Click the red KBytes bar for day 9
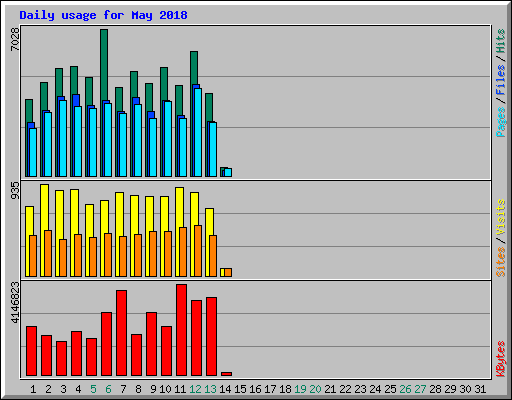The height and width of the screenshot is (400, 512). (151, 344)
